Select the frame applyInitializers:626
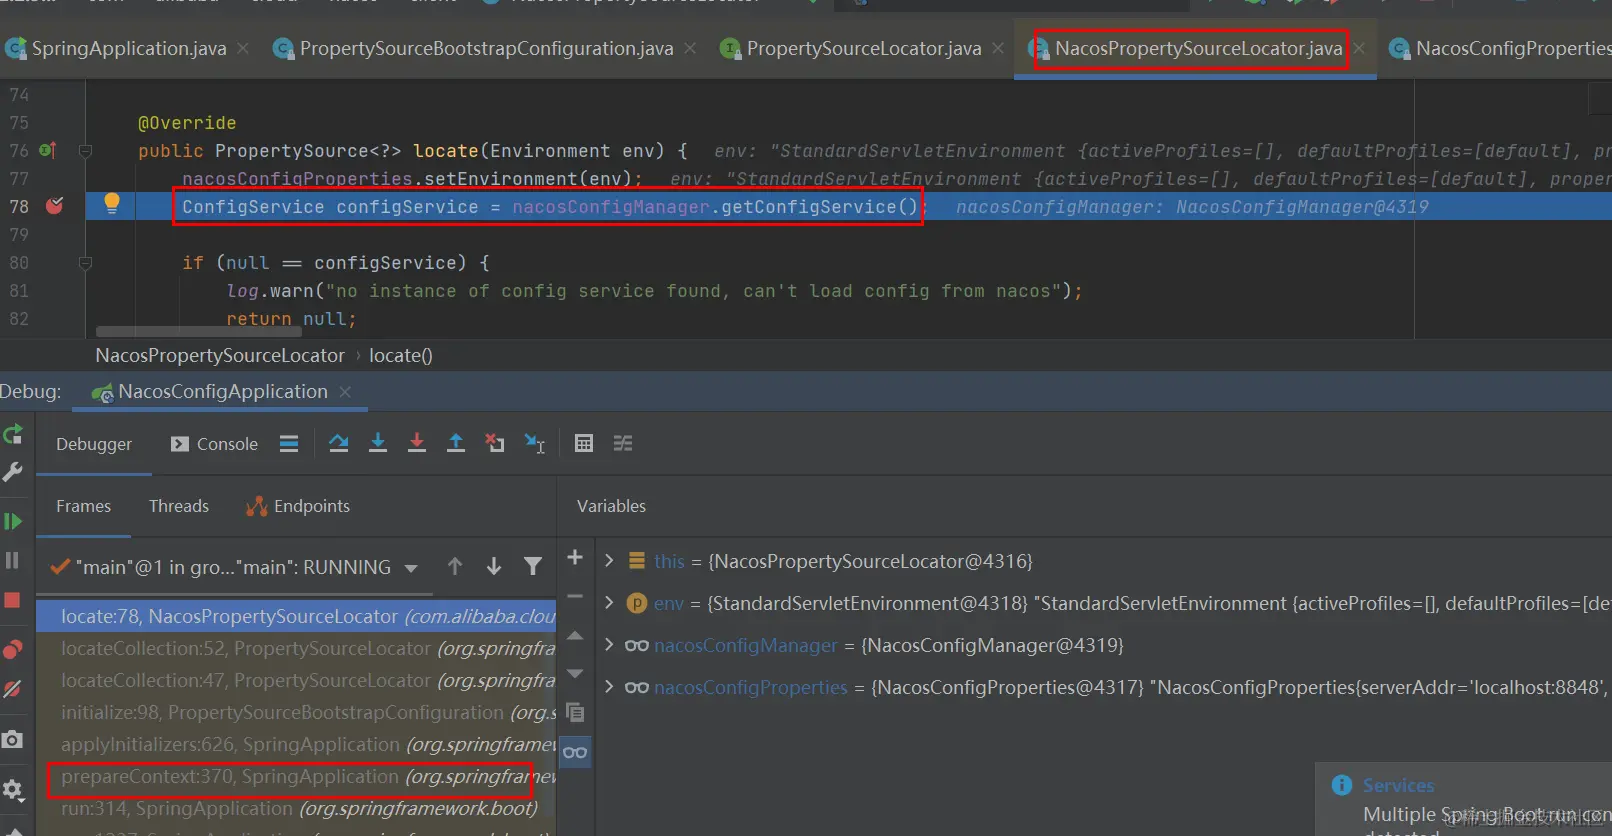The height and width of the screenshot is (836, 1612). 296,744
